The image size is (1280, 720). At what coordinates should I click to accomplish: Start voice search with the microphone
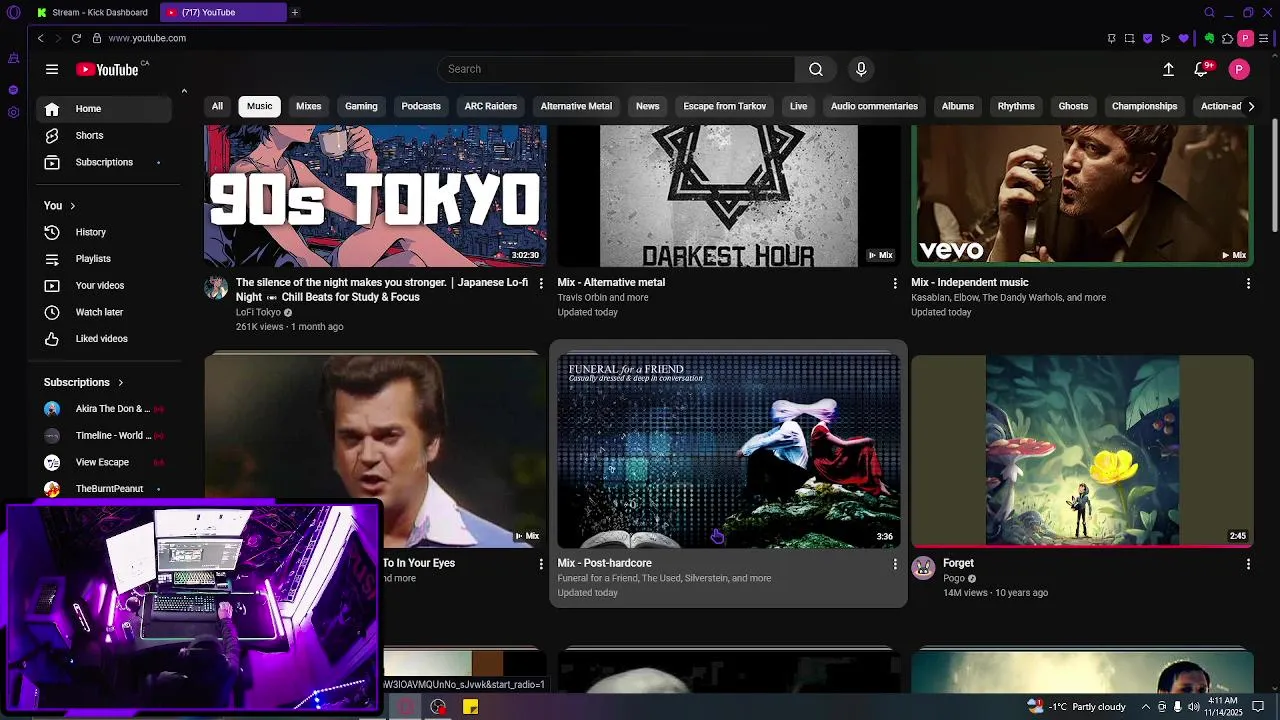(861, 69)
